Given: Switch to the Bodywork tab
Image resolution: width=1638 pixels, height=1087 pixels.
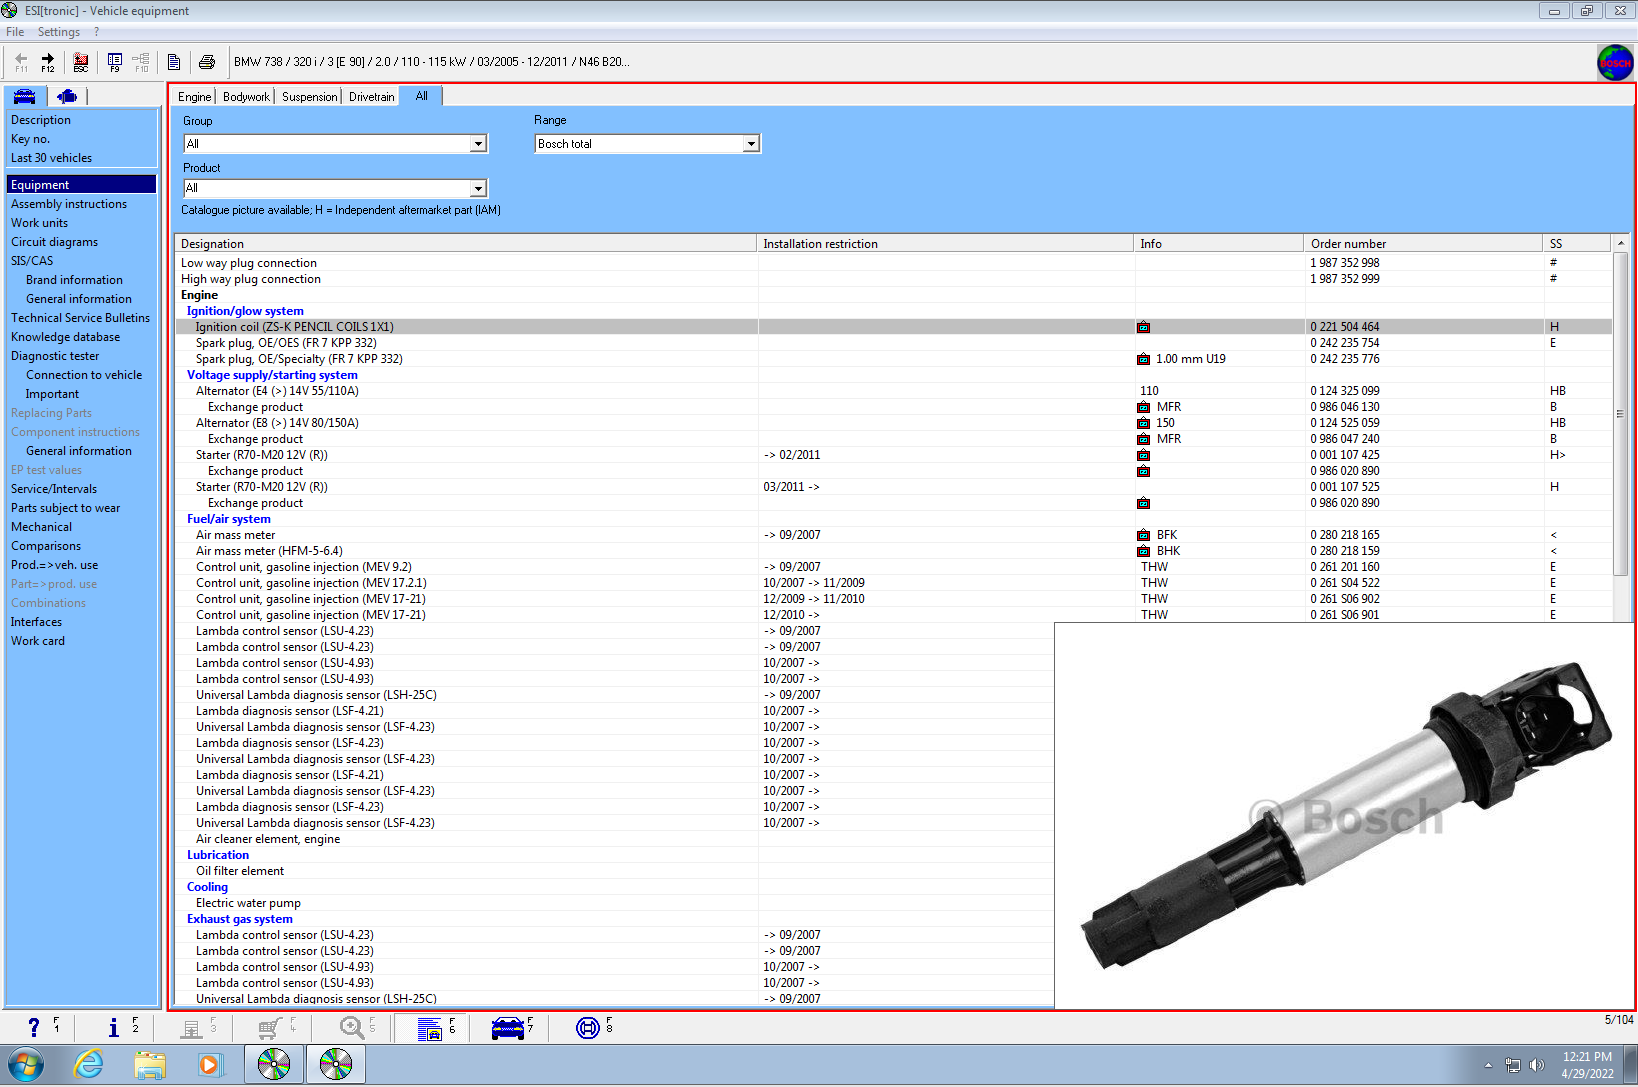Looking at the screenshot, I should pos(246,97).
